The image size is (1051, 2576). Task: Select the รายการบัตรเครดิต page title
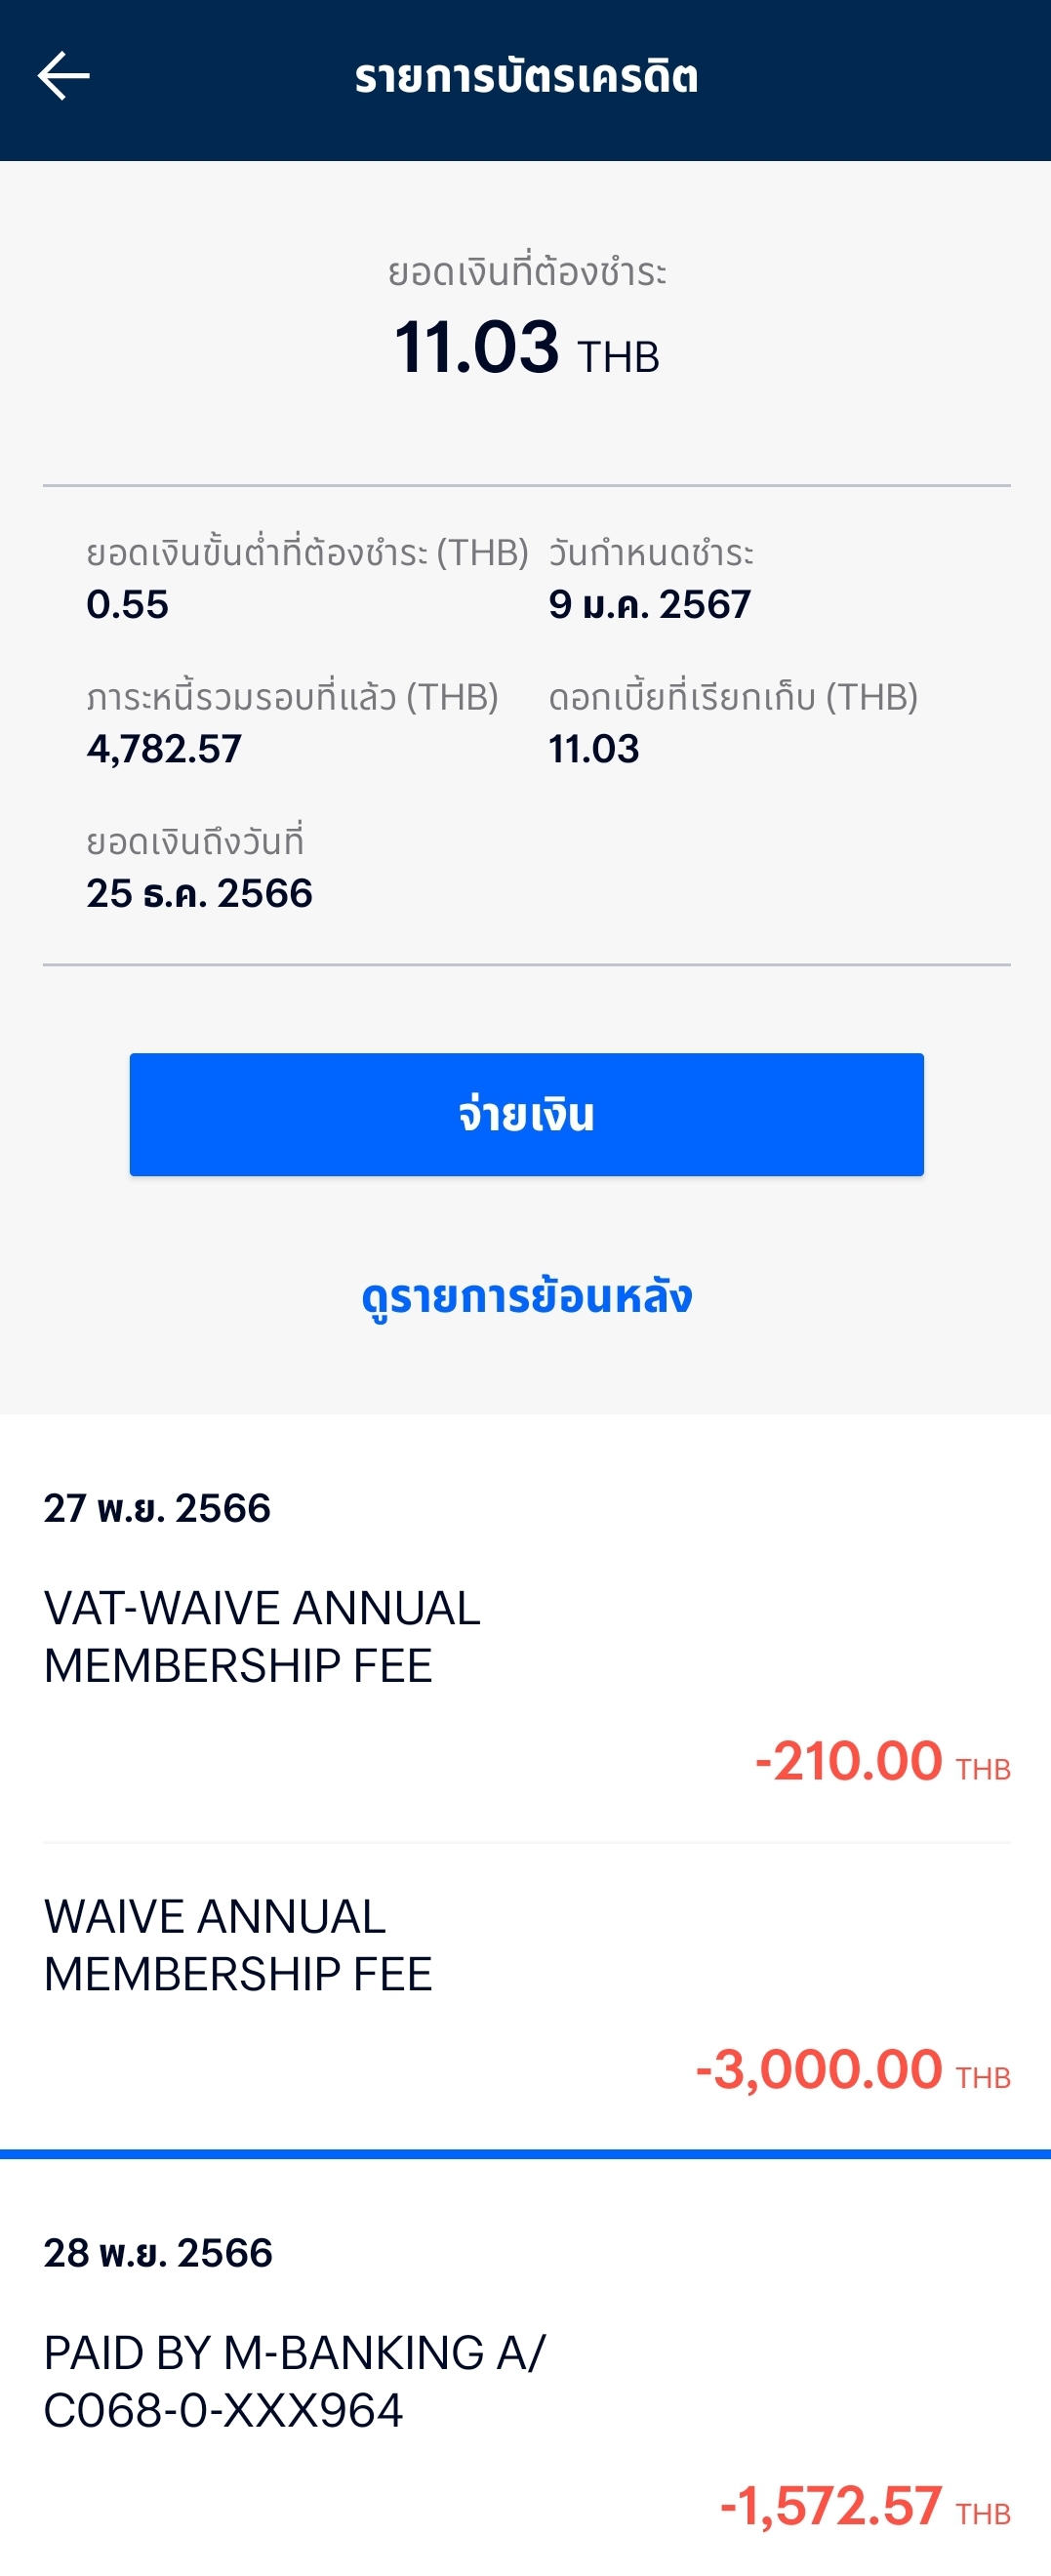pyautogui.click(x=526, y=77)
